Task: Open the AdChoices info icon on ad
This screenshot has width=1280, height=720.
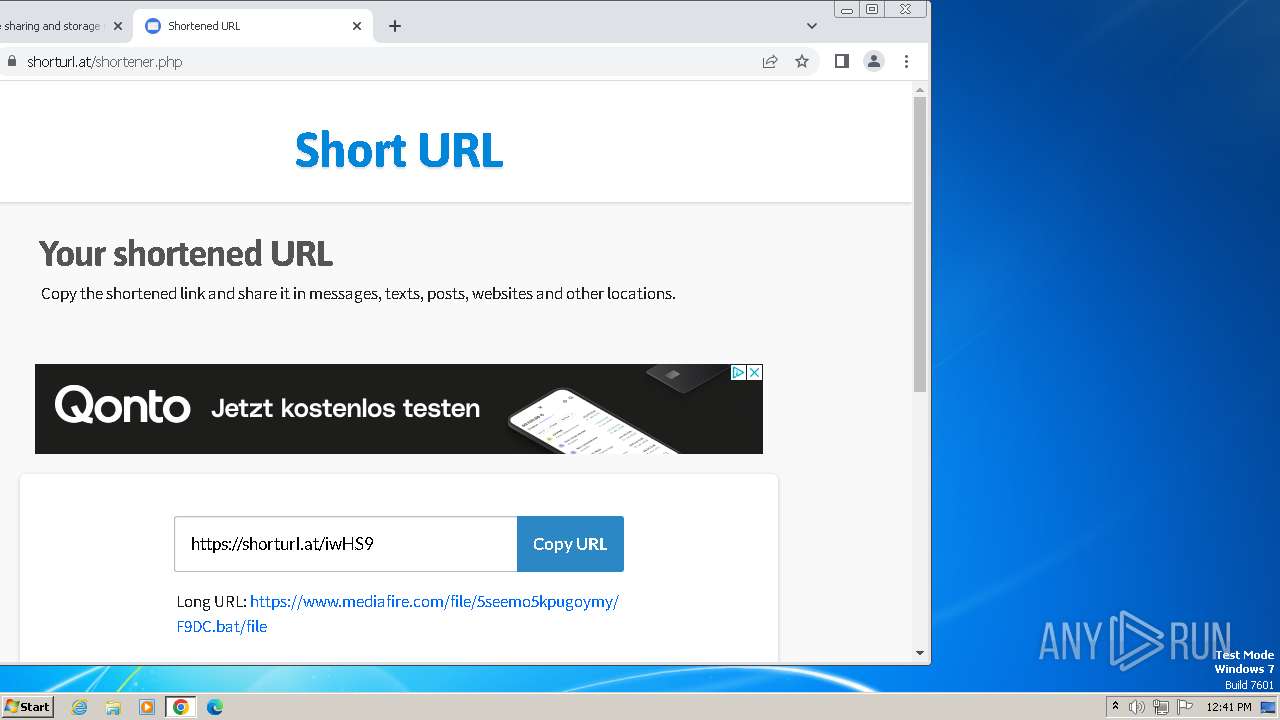Action: tap(738, 372)
